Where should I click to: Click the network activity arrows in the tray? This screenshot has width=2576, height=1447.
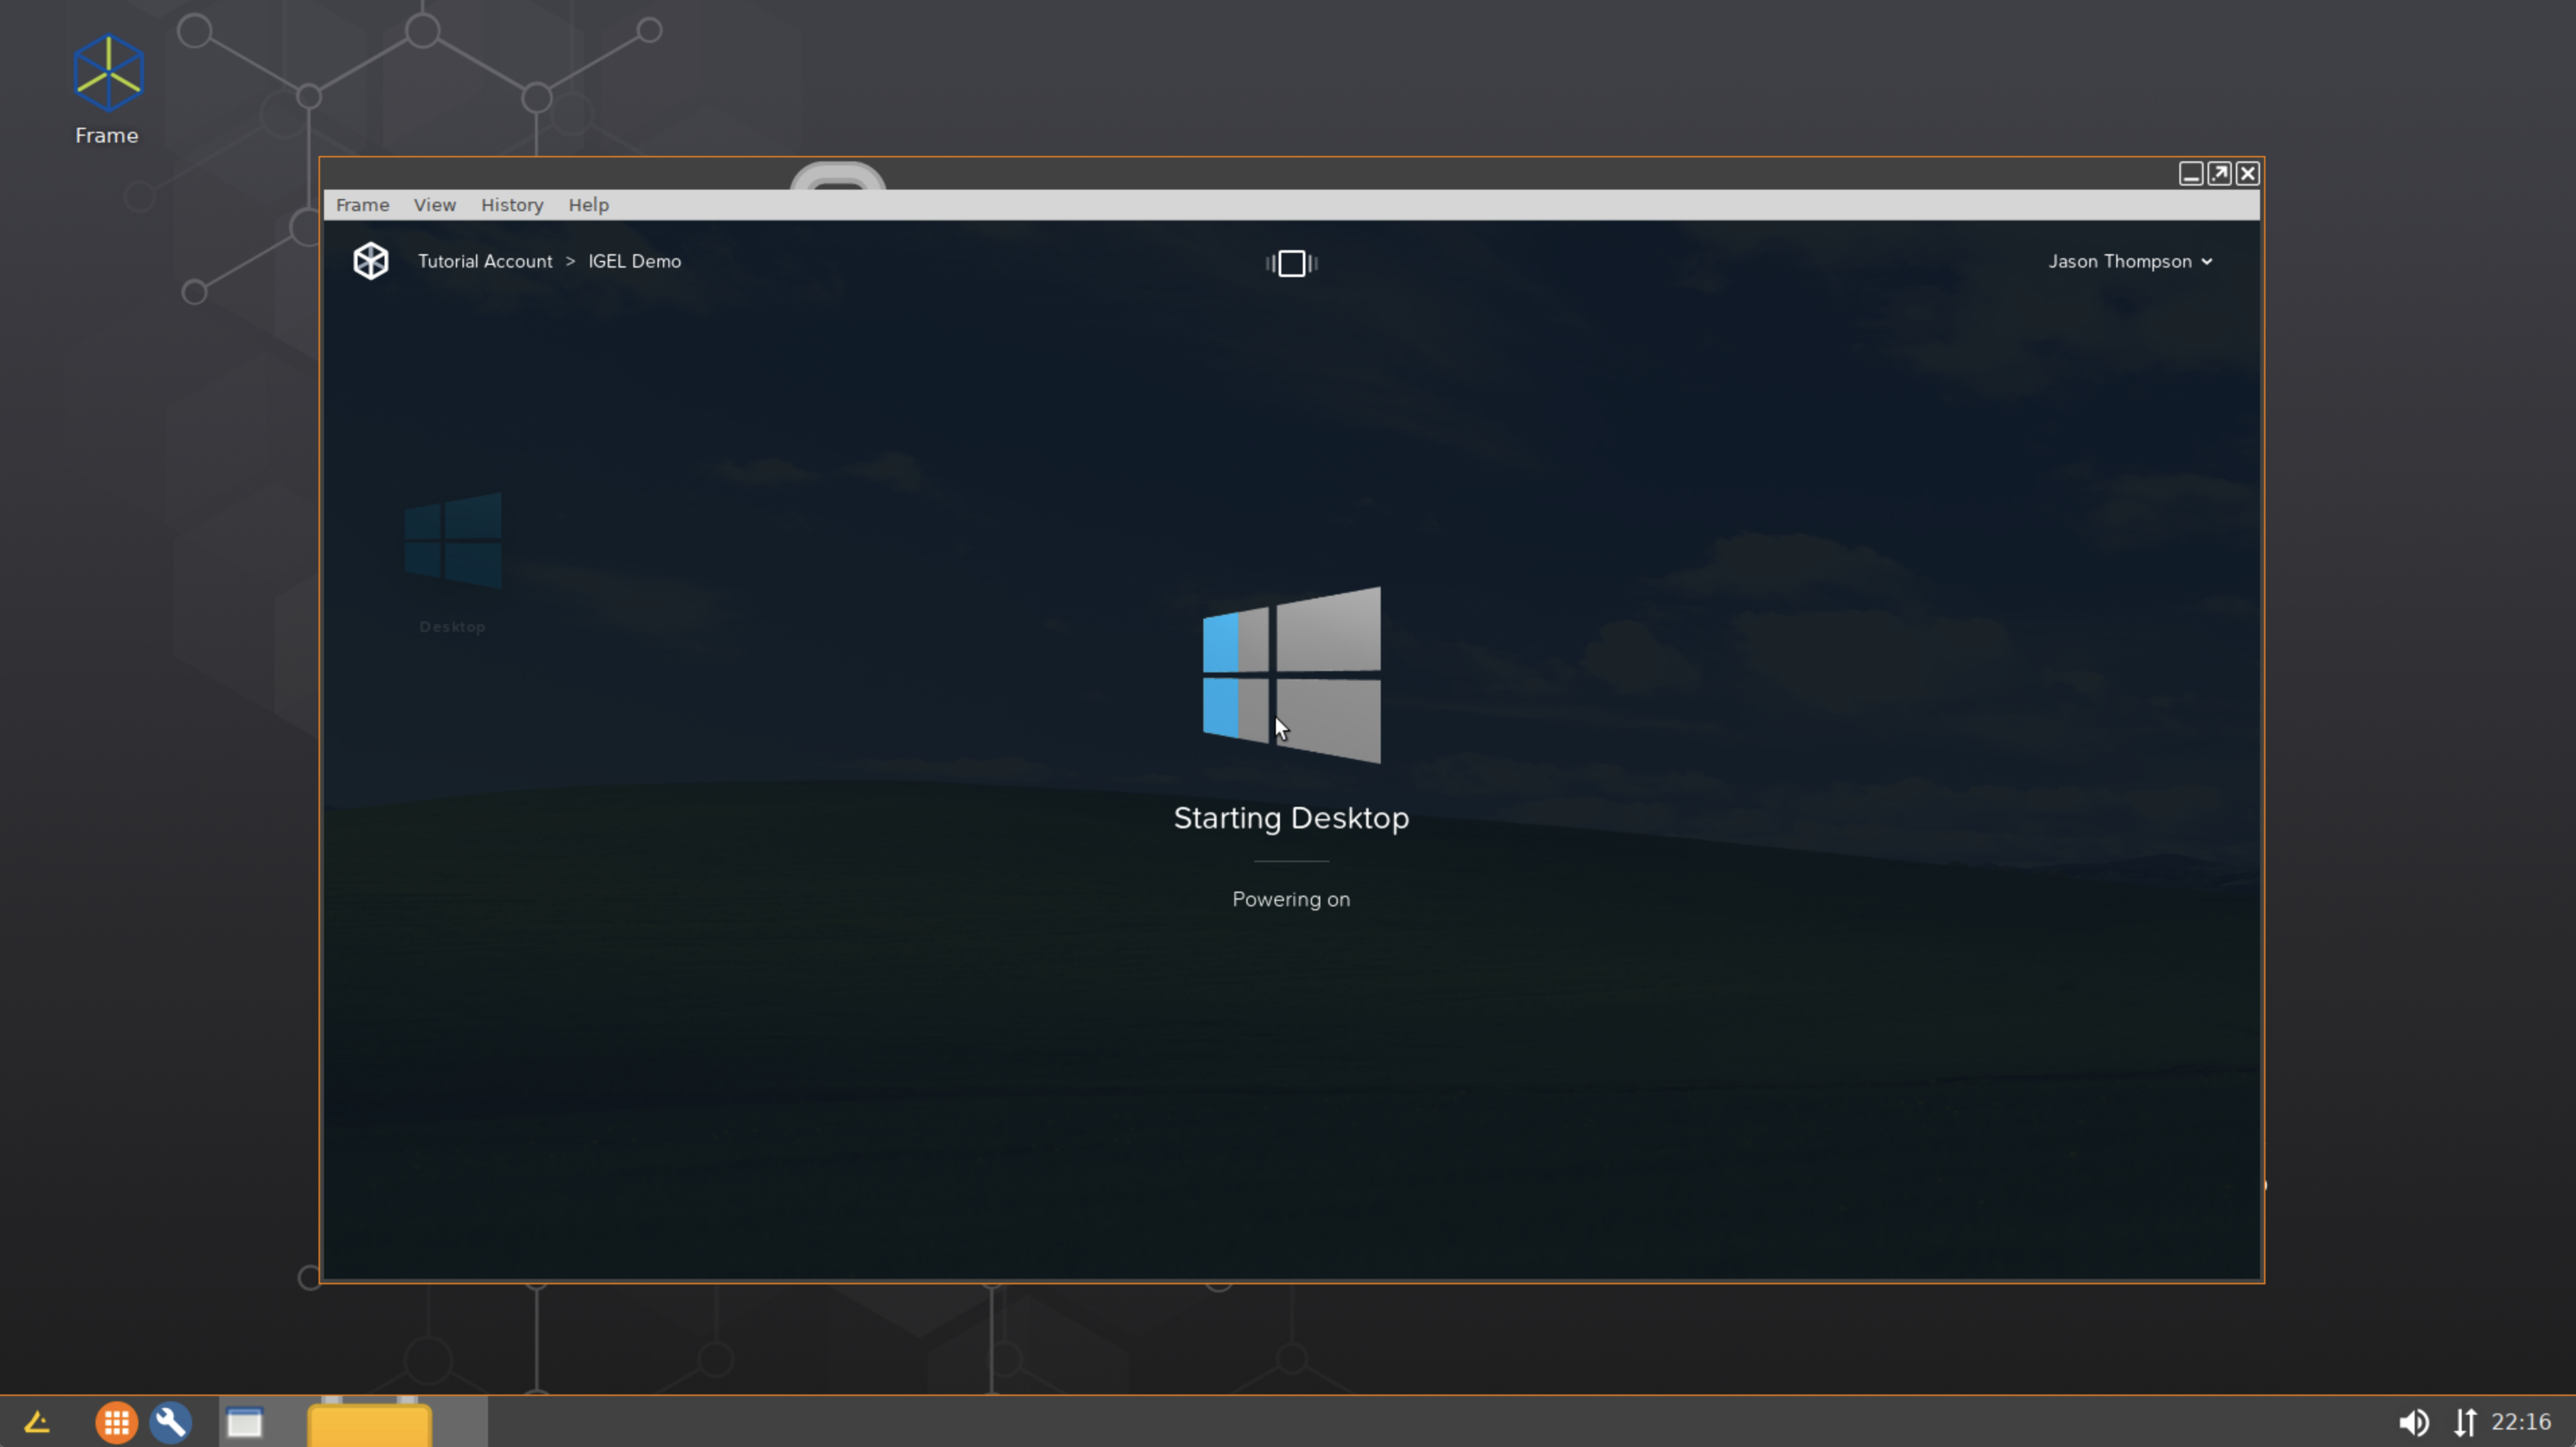[2465, 1421]
